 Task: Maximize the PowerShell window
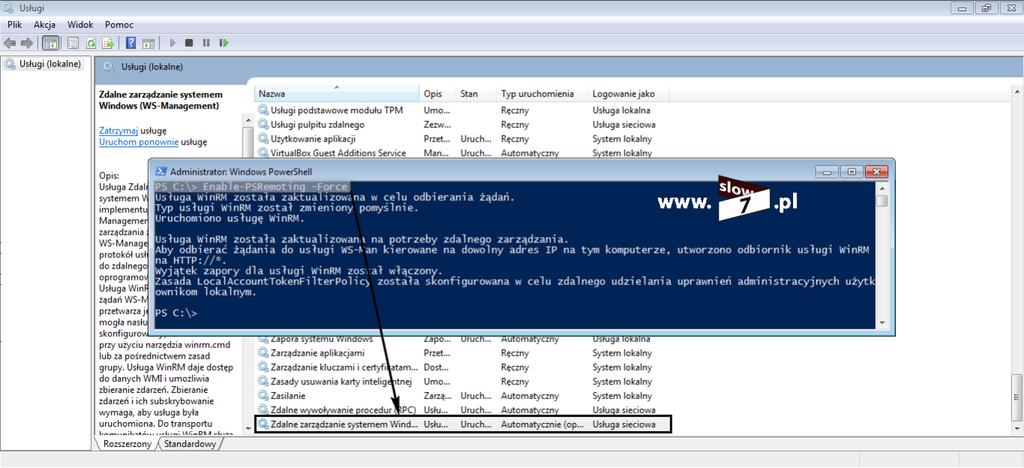click(x=851, y=172)
